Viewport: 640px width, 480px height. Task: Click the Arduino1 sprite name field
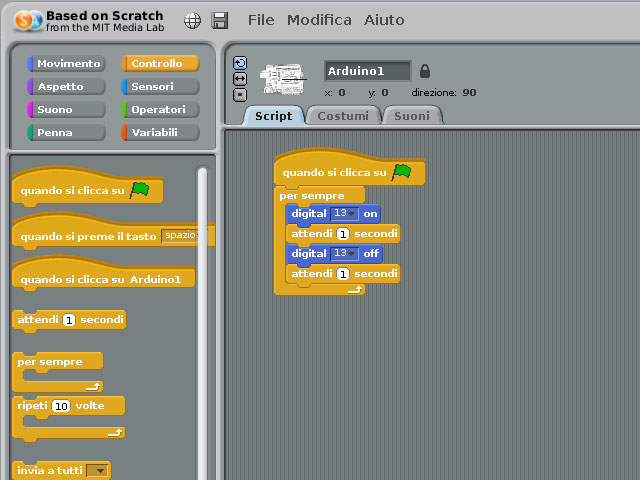point(367,71)
